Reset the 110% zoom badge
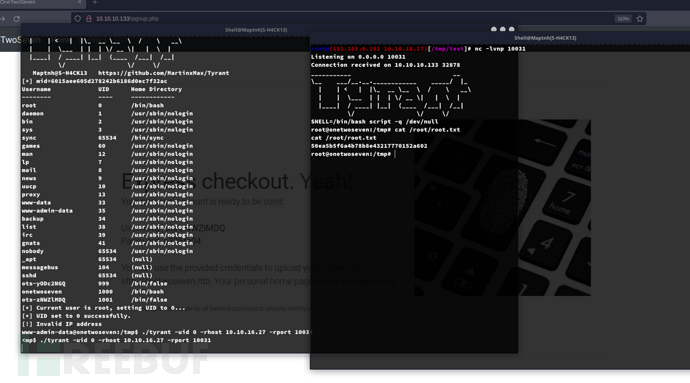Image resolution: width=690 pixels, height=383 pixels. click(623, 19)
